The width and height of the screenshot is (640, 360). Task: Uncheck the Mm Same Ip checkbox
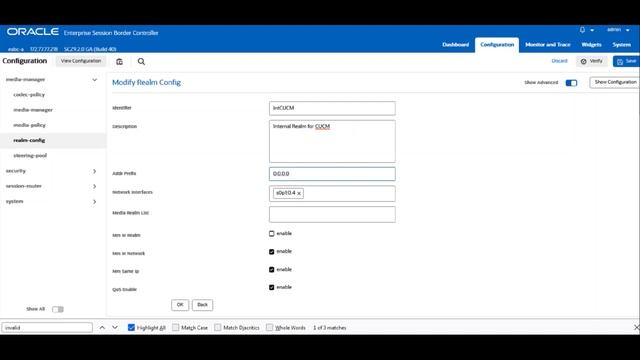coord(271,269)
